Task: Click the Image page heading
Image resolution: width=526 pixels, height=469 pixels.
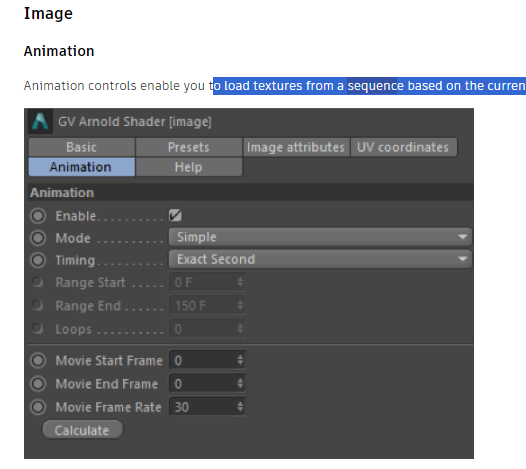Action: tap(48, 14)
